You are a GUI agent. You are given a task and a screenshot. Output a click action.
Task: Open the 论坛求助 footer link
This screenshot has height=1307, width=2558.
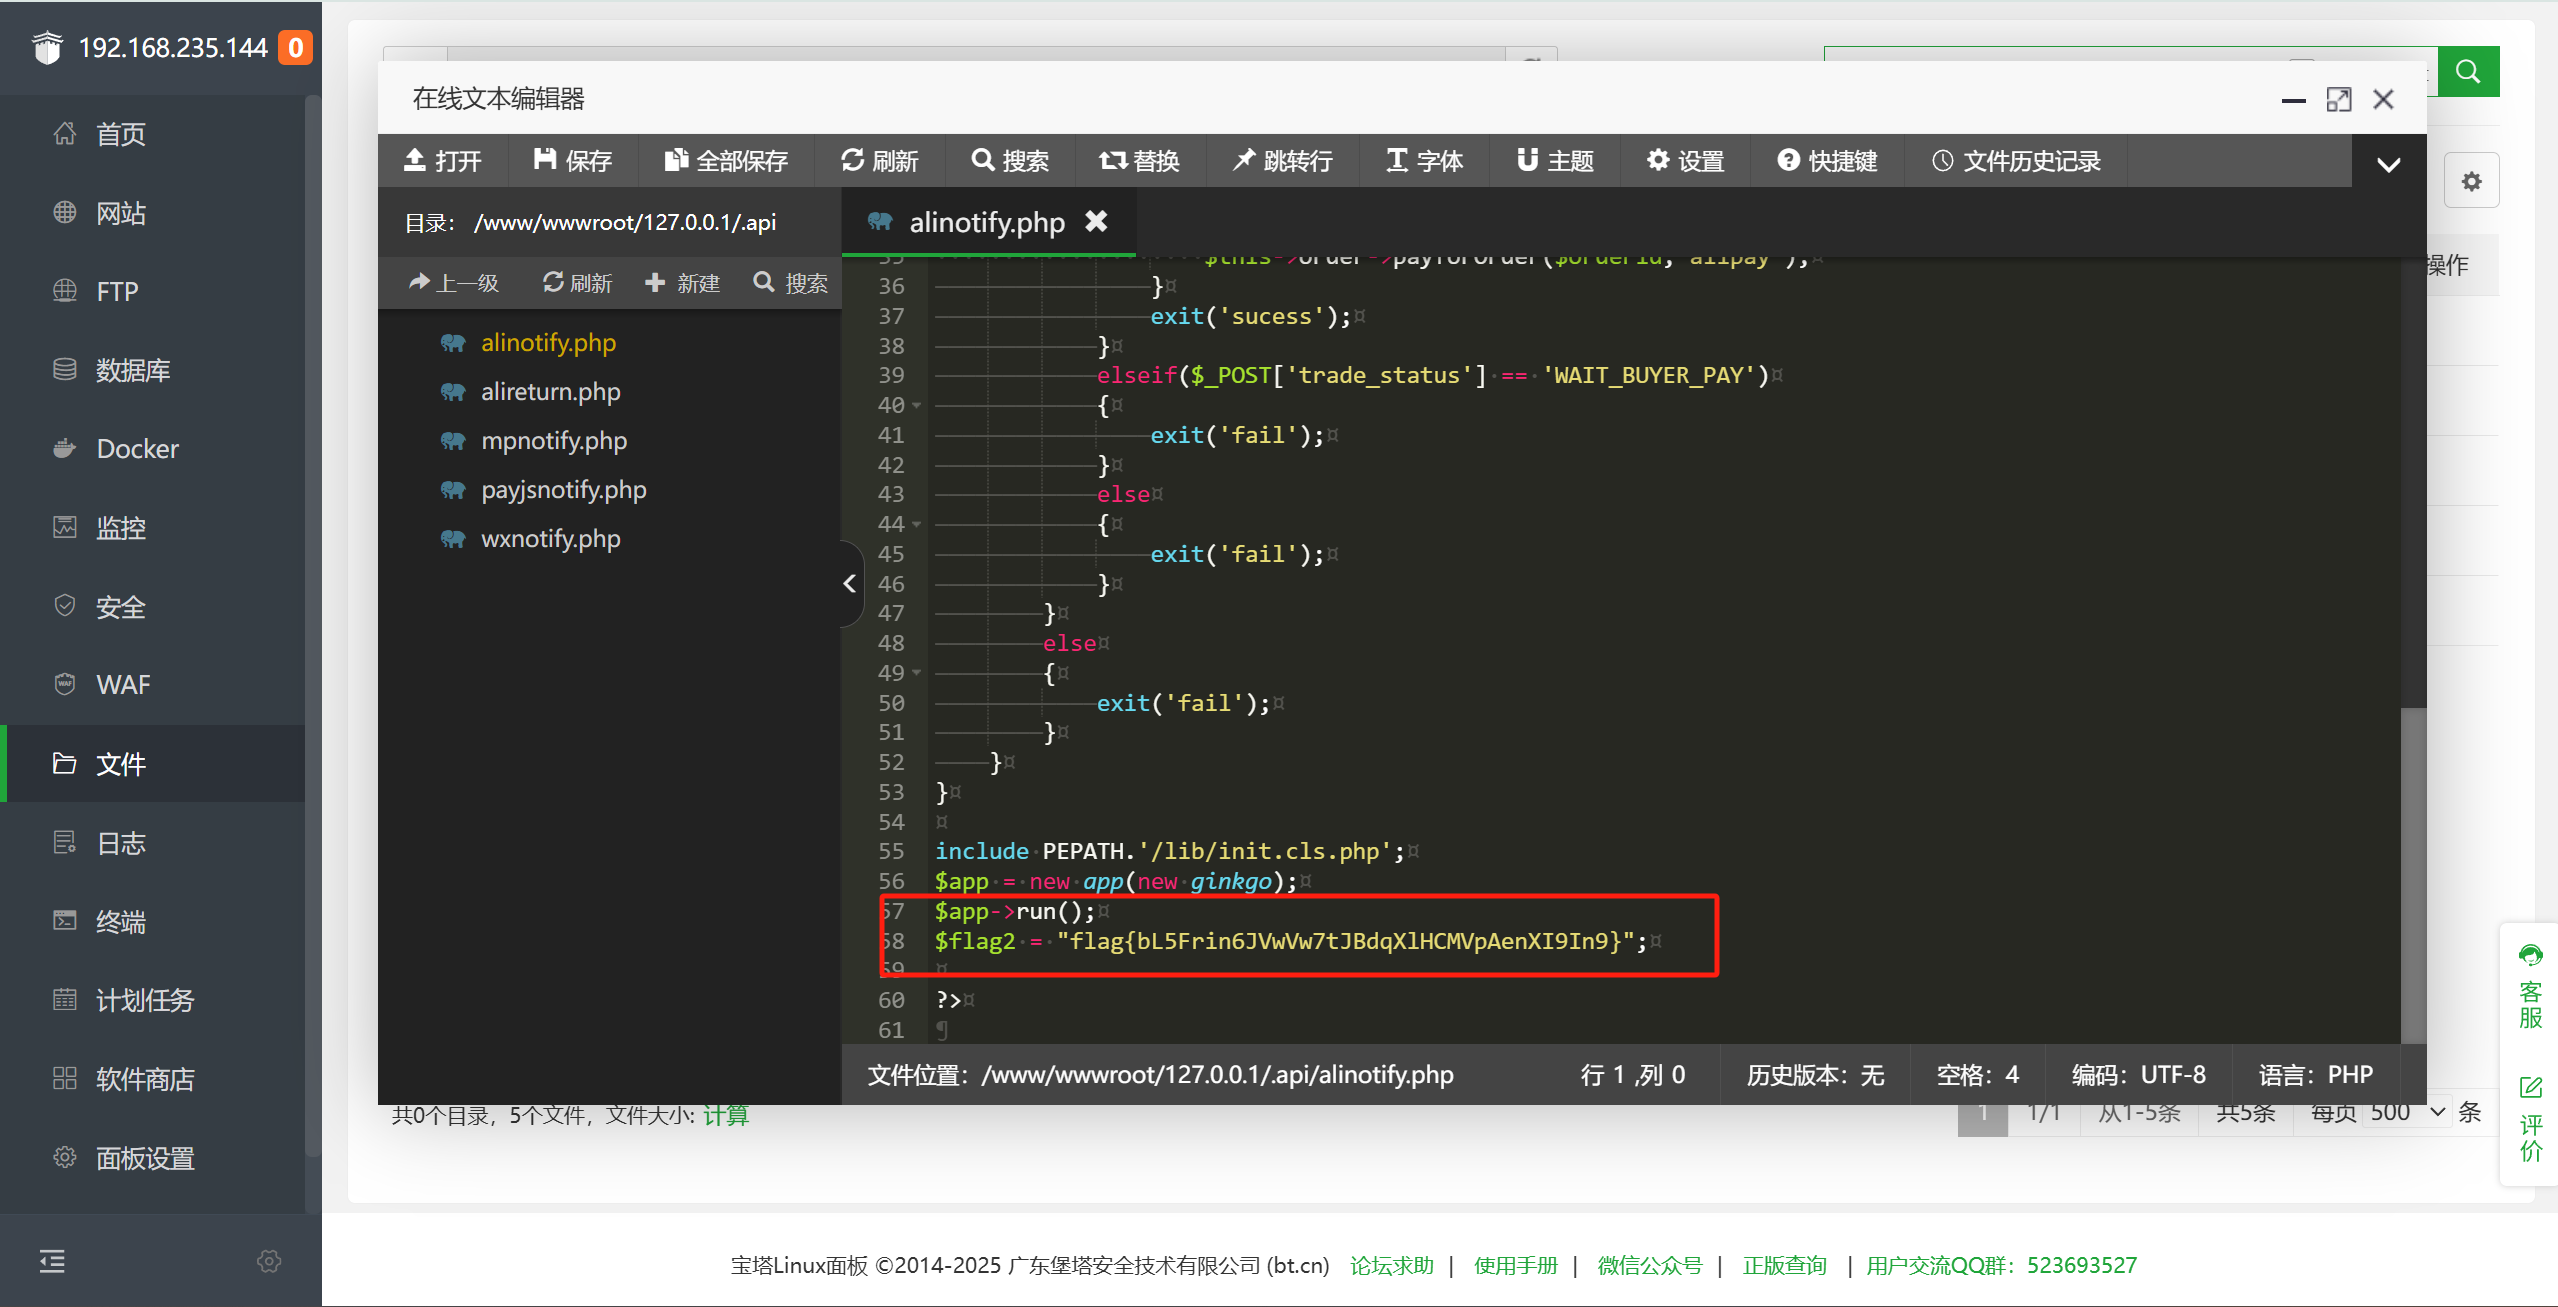(x=1392, y=1265)
